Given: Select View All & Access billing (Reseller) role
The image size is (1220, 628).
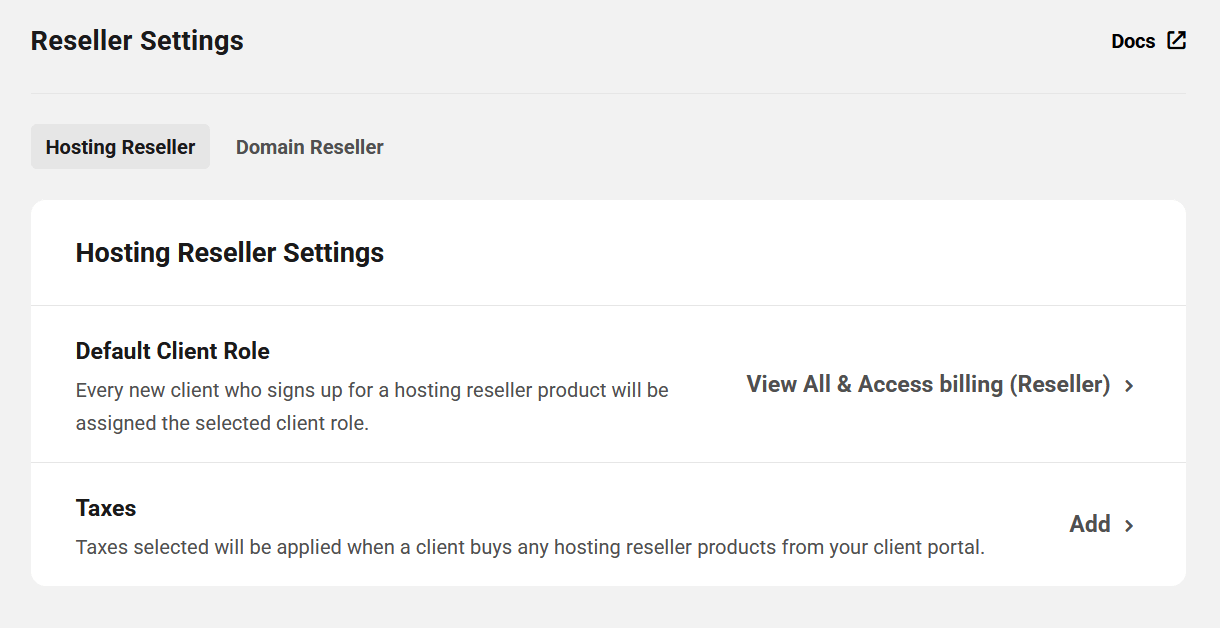Looking at the screenshot, I should 928,384.
